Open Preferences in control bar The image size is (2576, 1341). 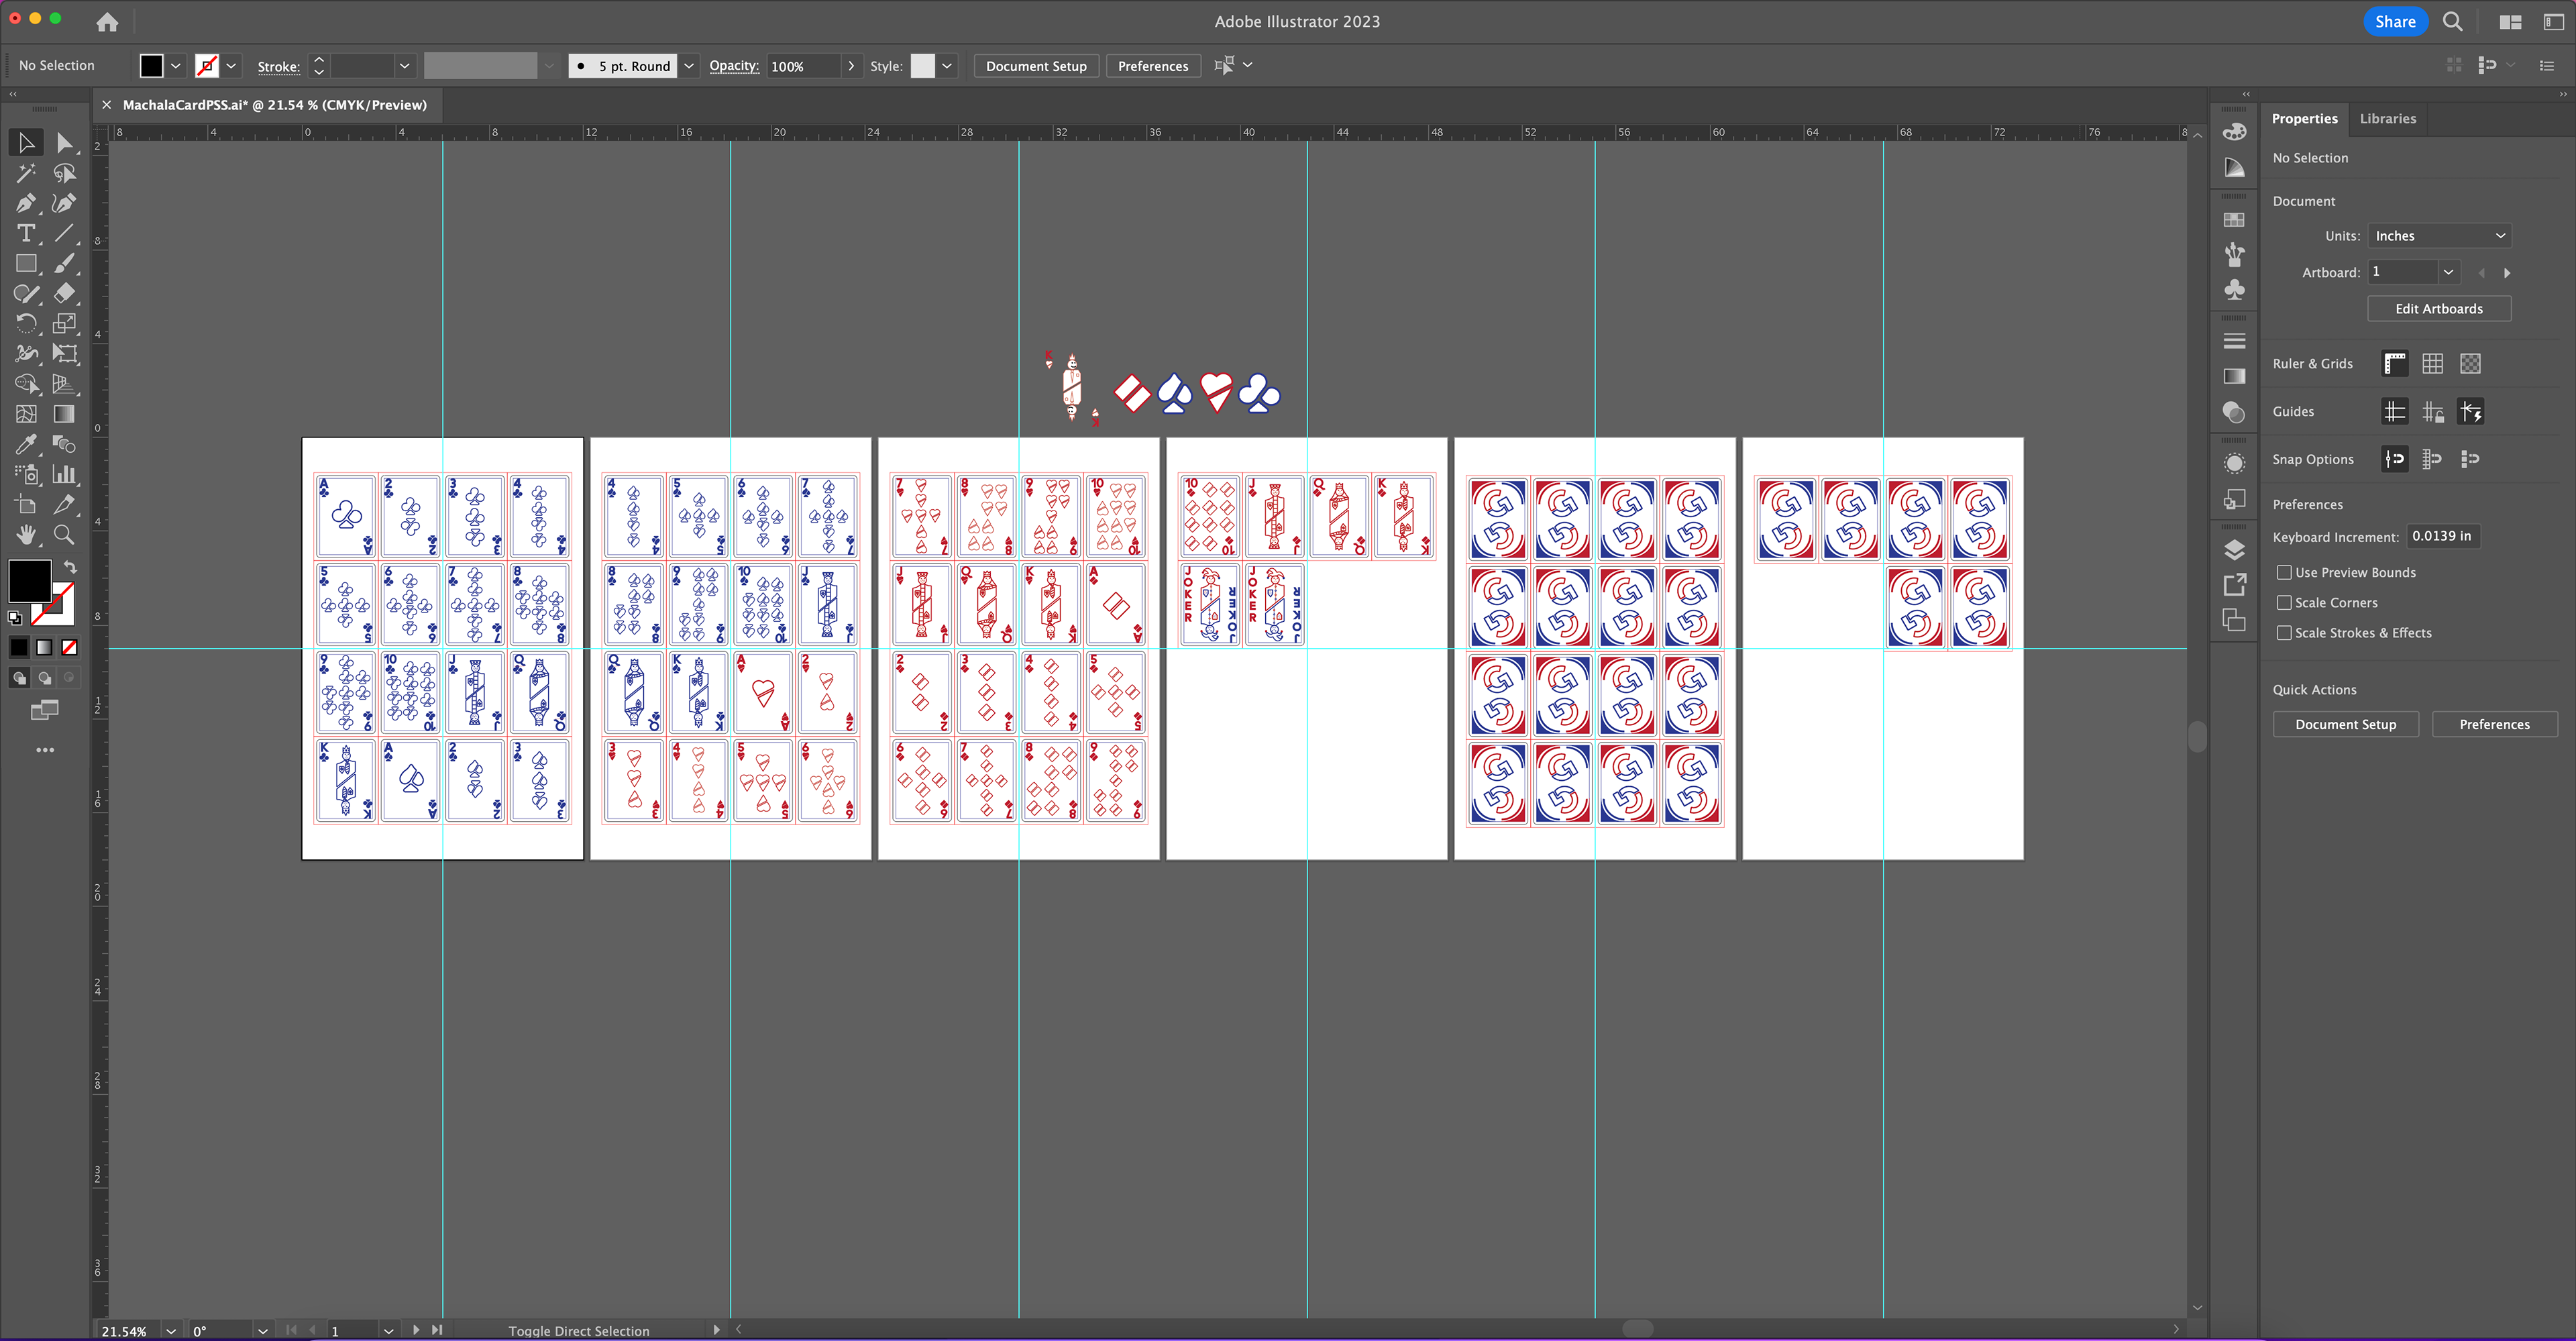pyautogui.click(x=1152, y=66)
